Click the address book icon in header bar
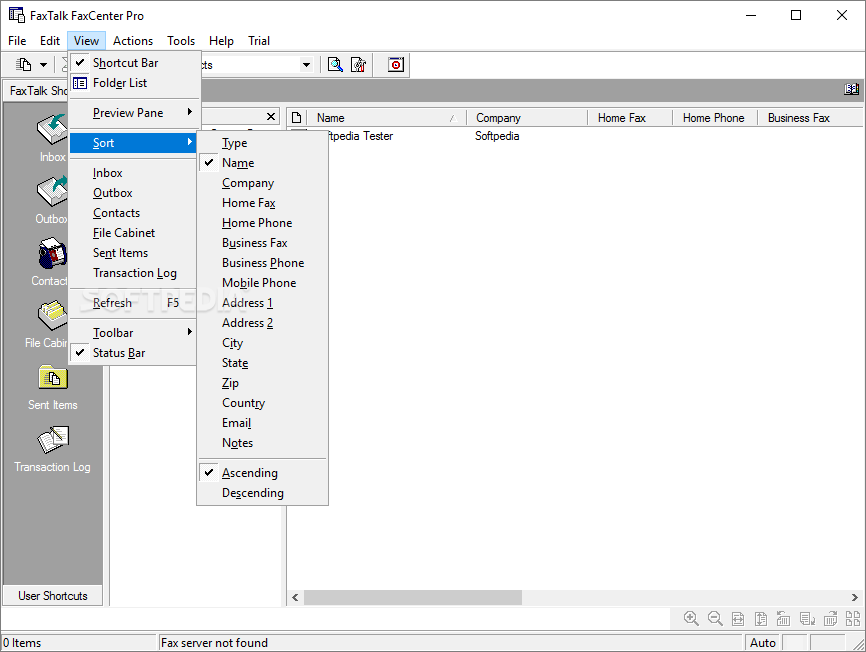The height and width of the screenshot is (652, 866). [851, 89]
